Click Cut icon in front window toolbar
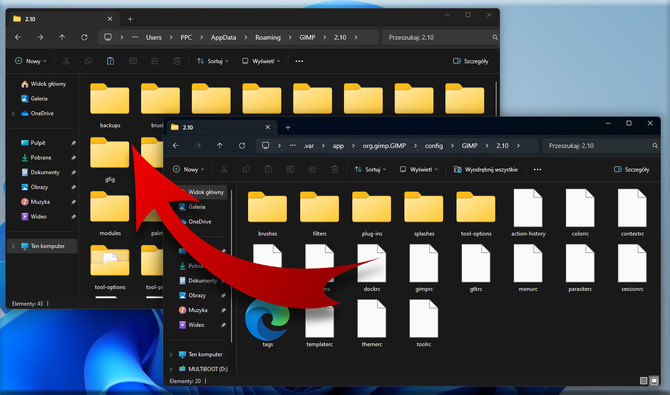Image resolution: width=670 pixels, height=395 pixels. 224,169
